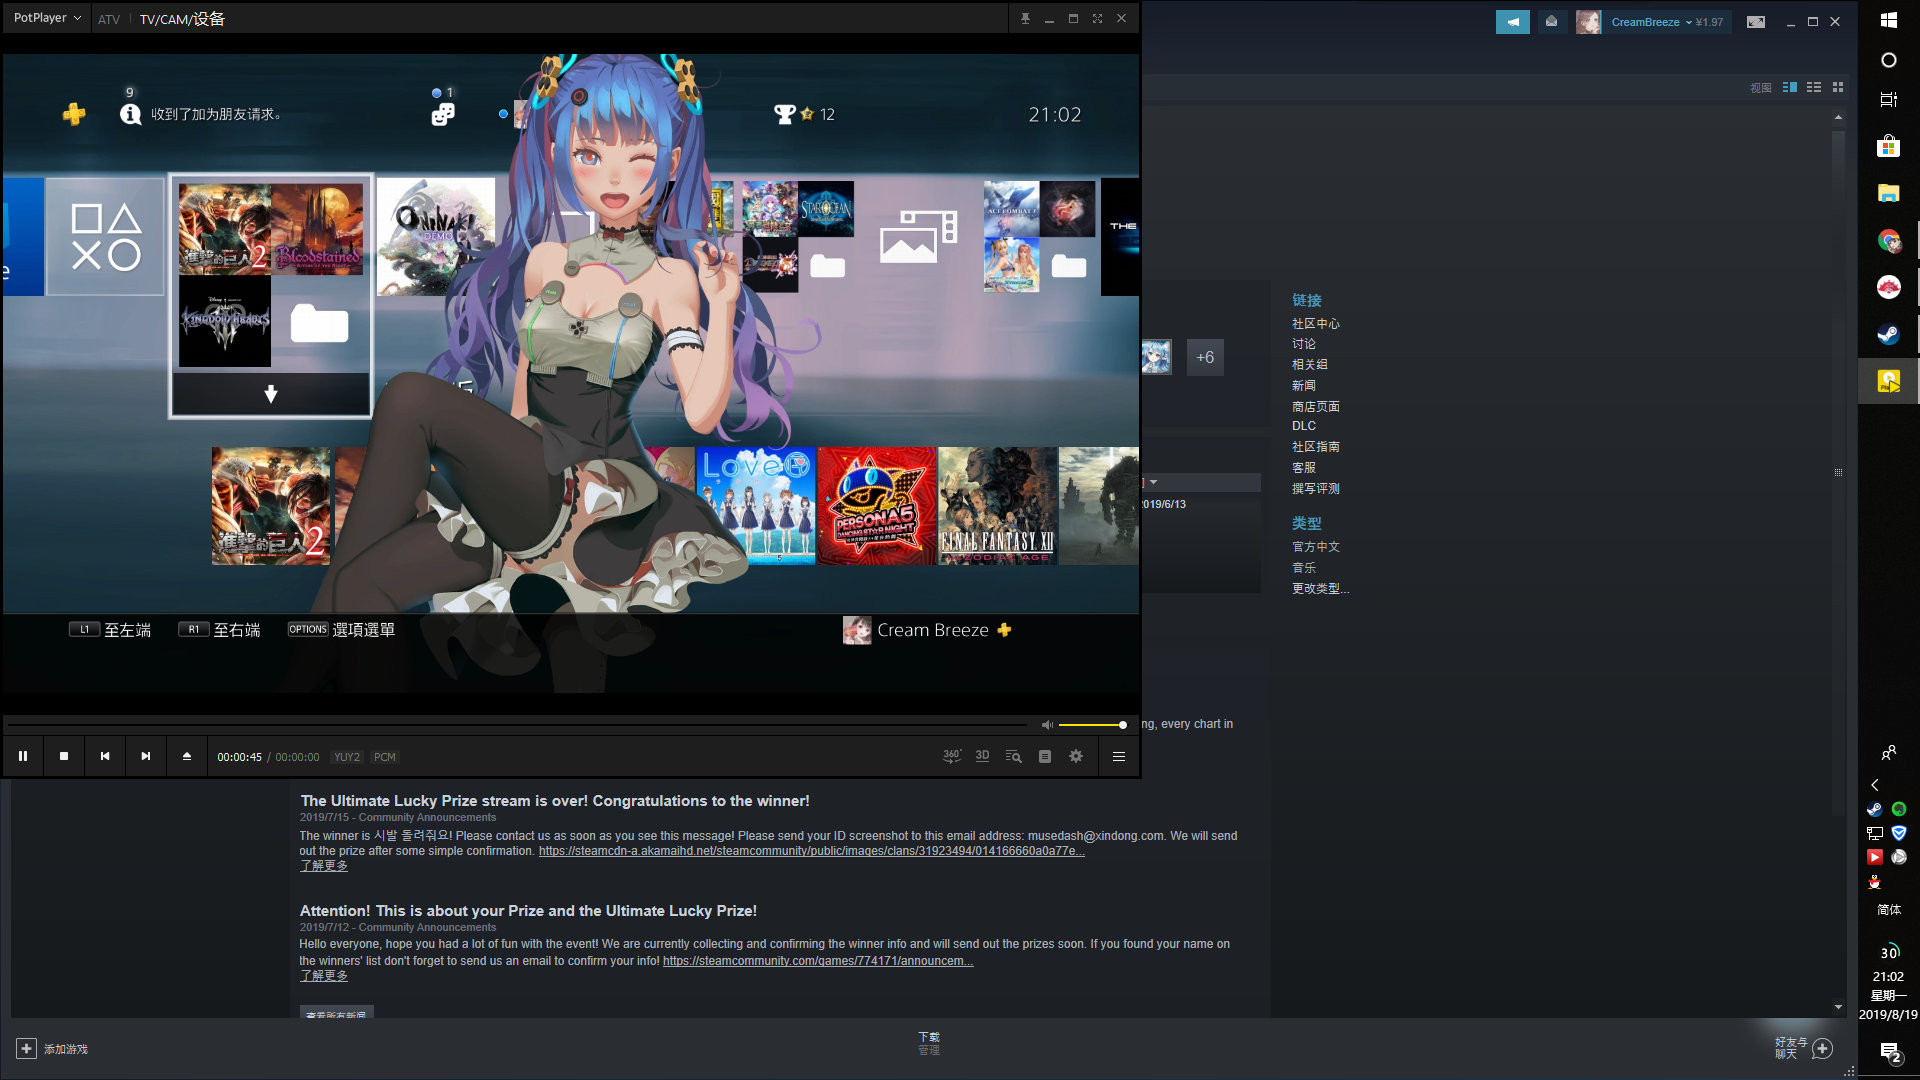This screenshot has width=1920, height=1080.
Task: Open 社区中心 link
Action: click(1315, 324)
